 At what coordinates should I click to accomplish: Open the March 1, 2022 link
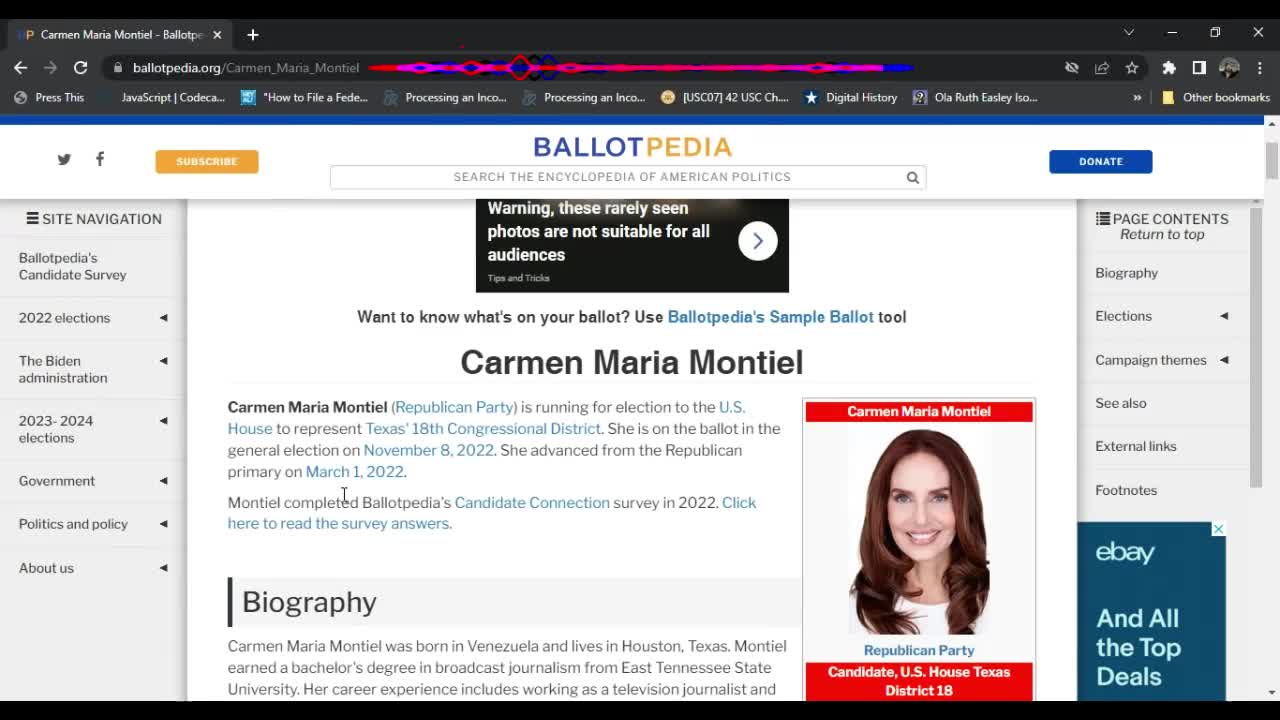tap(354, 471)
